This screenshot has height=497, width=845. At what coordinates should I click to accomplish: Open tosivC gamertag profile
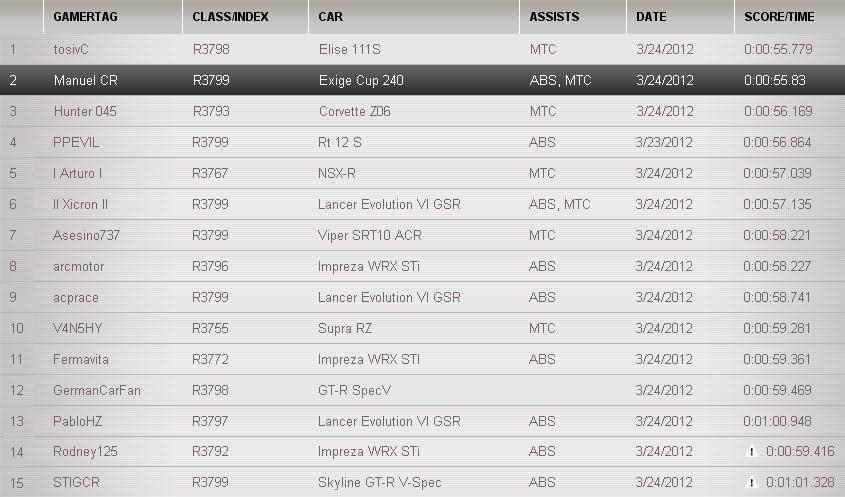[x=72, y=49]
